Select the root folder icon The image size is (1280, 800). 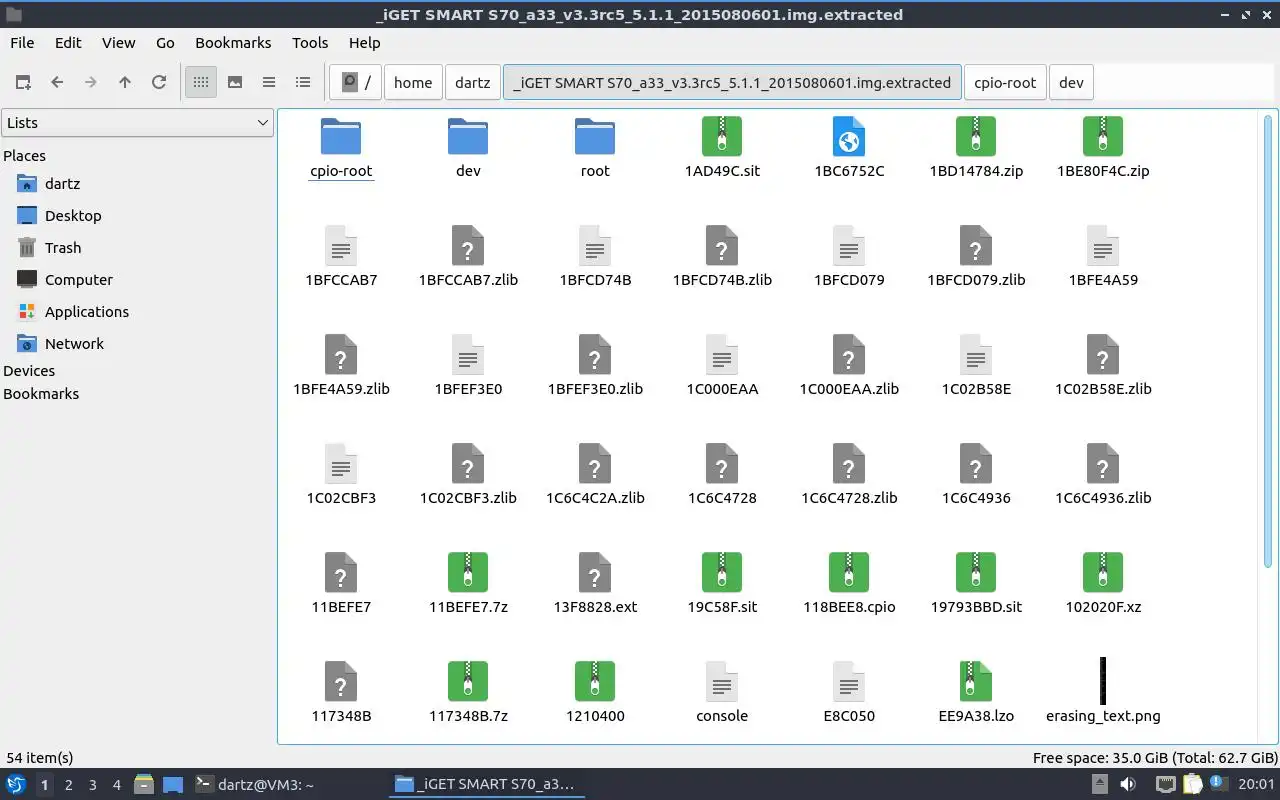(x=595, y=137)
